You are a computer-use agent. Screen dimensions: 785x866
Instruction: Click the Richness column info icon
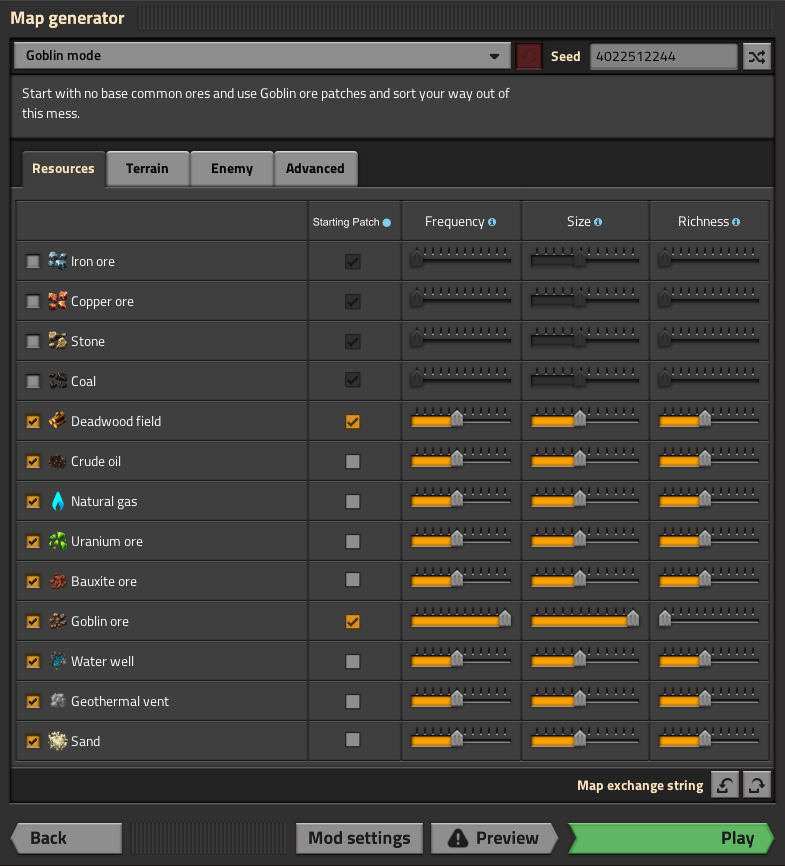click(736, 222)
